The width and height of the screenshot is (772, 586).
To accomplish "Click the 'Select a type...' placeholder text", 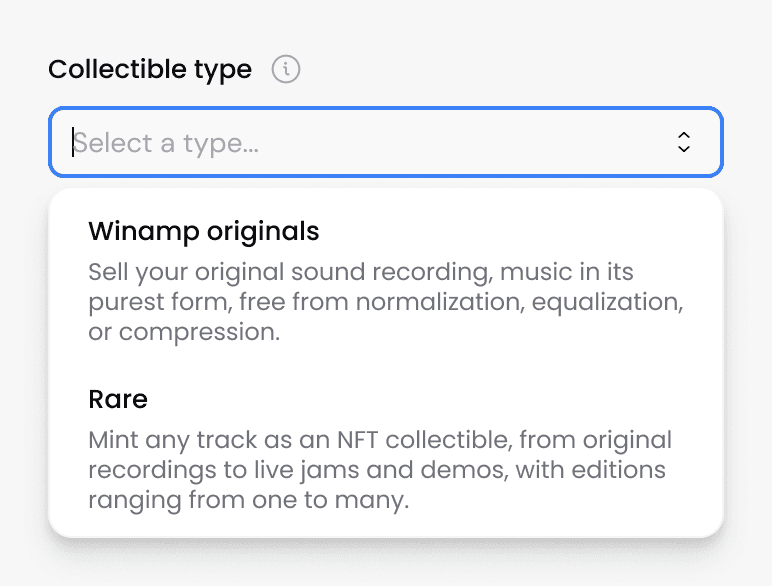I will point(166,143).
